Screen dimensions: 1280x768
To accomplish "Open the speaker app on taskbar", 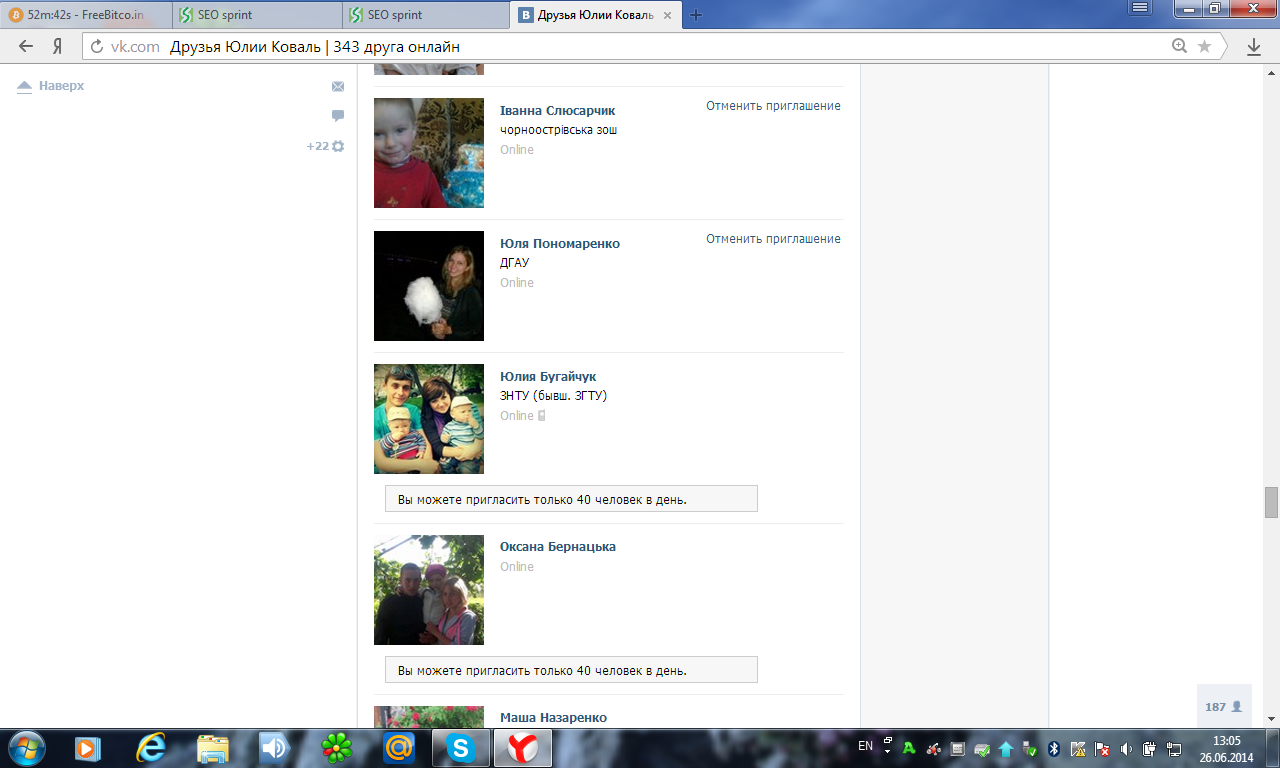I will tap(274, 748).
